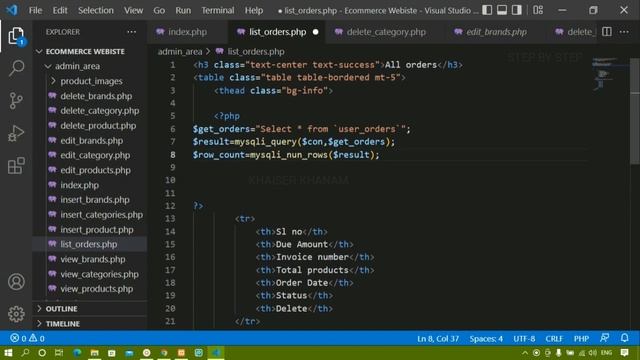Image resolution: width=640 pixels, height=360 pixels.
Task: Close unsaved list_orders.php tab dot
Action: (316, 32)
